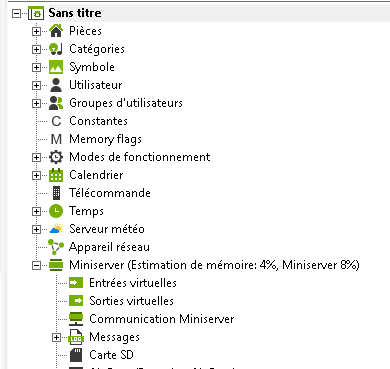Screen dimensions: 390x369
Task: Select the Carte SD card icon
Action: tap(76, 355)
